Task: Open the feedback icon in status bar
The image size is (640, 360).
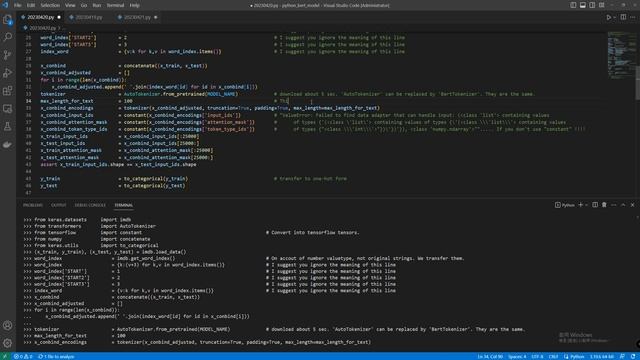Action: tap(622, 356)
